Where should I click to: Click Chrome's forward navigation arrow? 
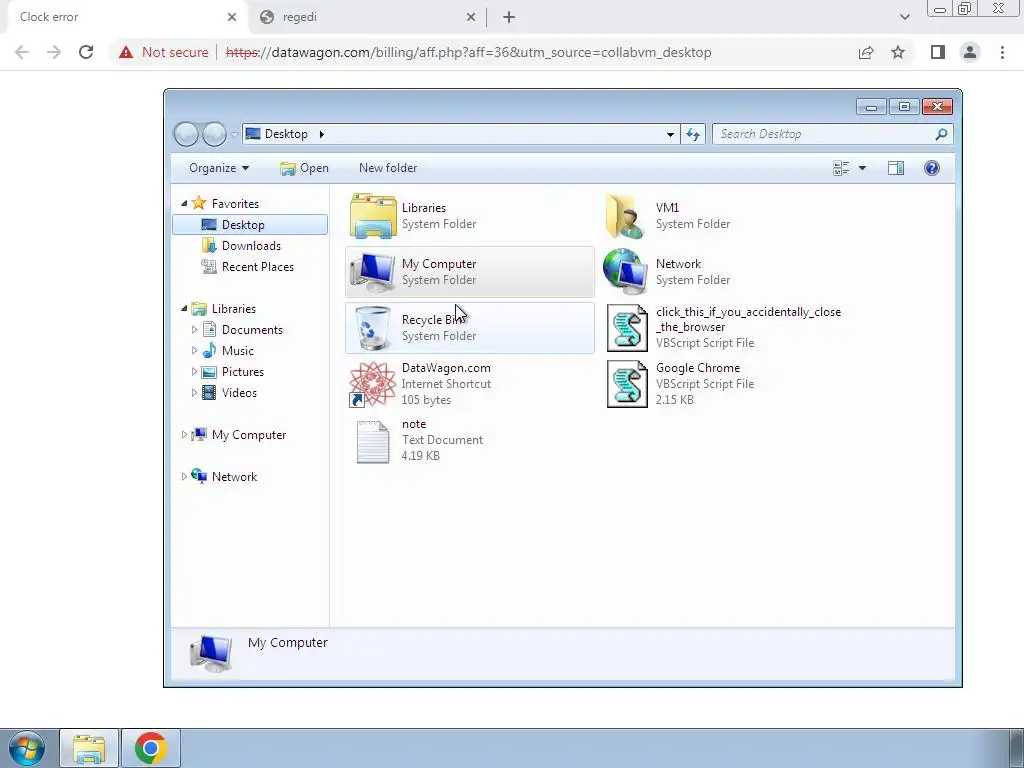tap(54, 52)
